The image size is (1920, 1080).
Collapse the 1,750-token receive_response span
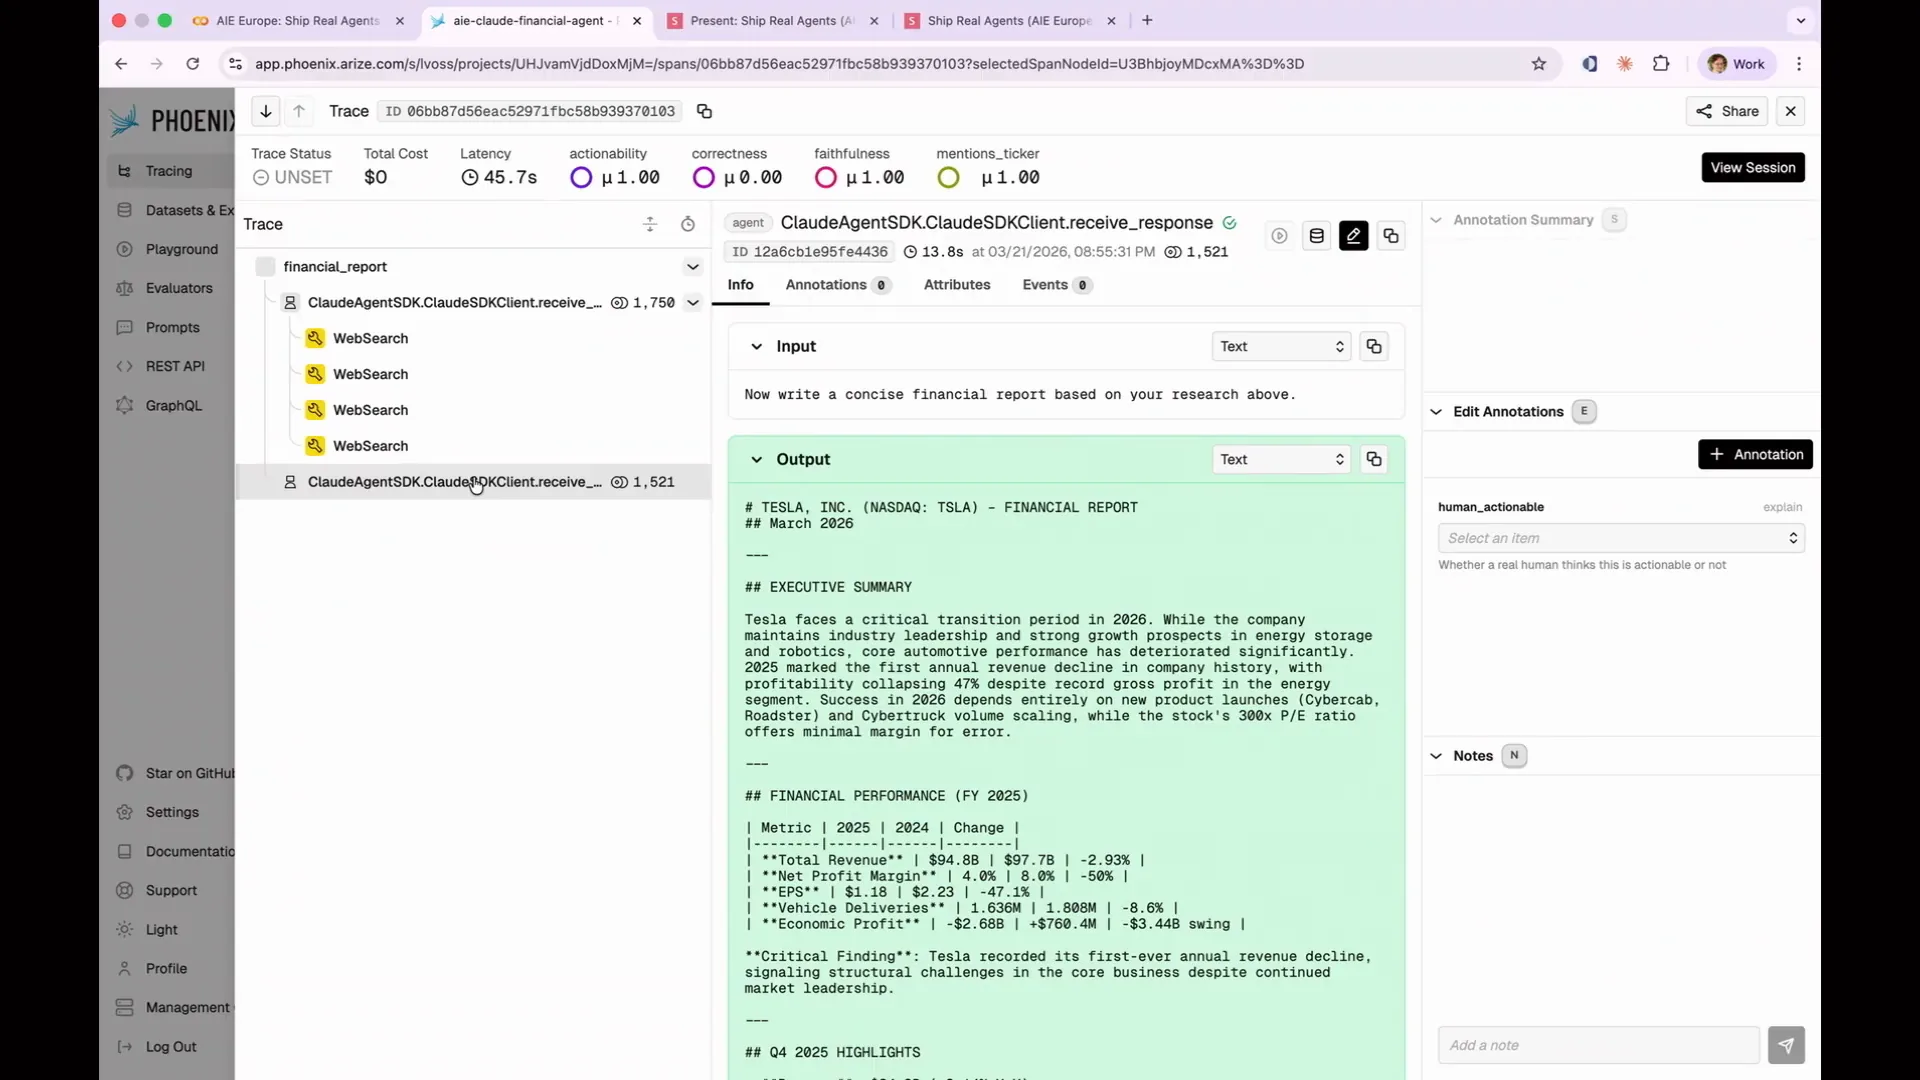click(692, 303)
